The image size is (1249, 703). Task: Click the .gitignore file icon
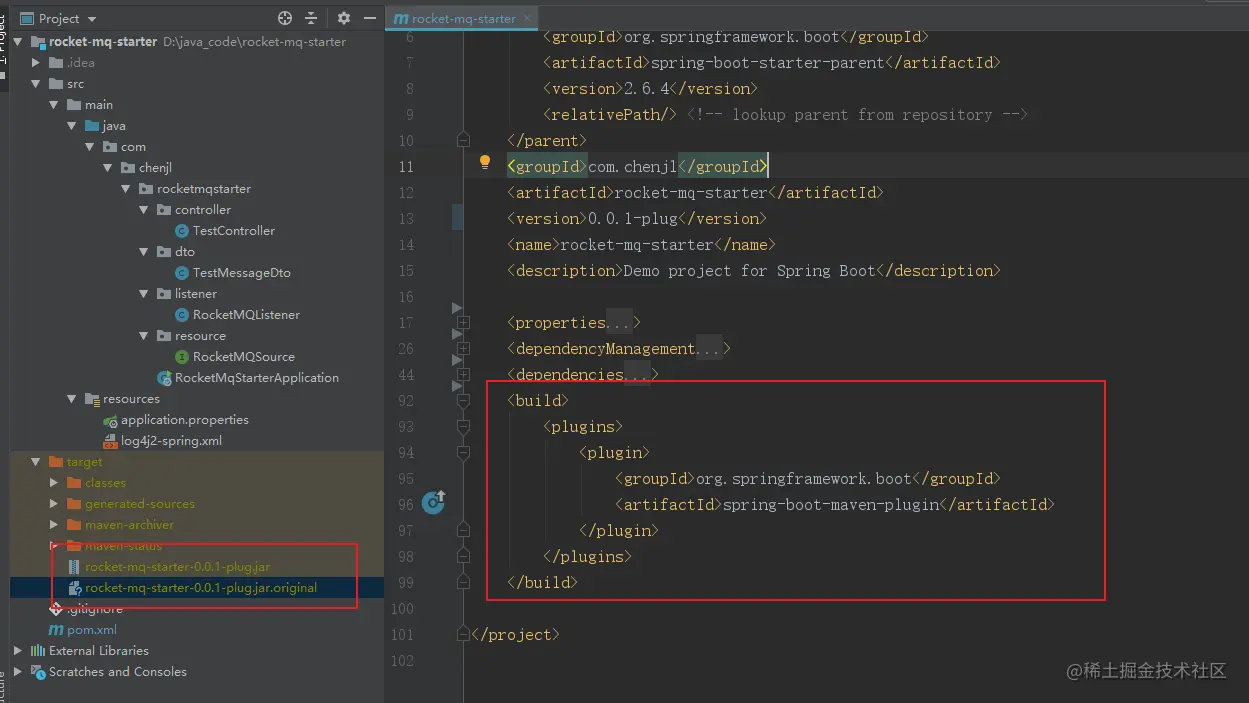56,609
